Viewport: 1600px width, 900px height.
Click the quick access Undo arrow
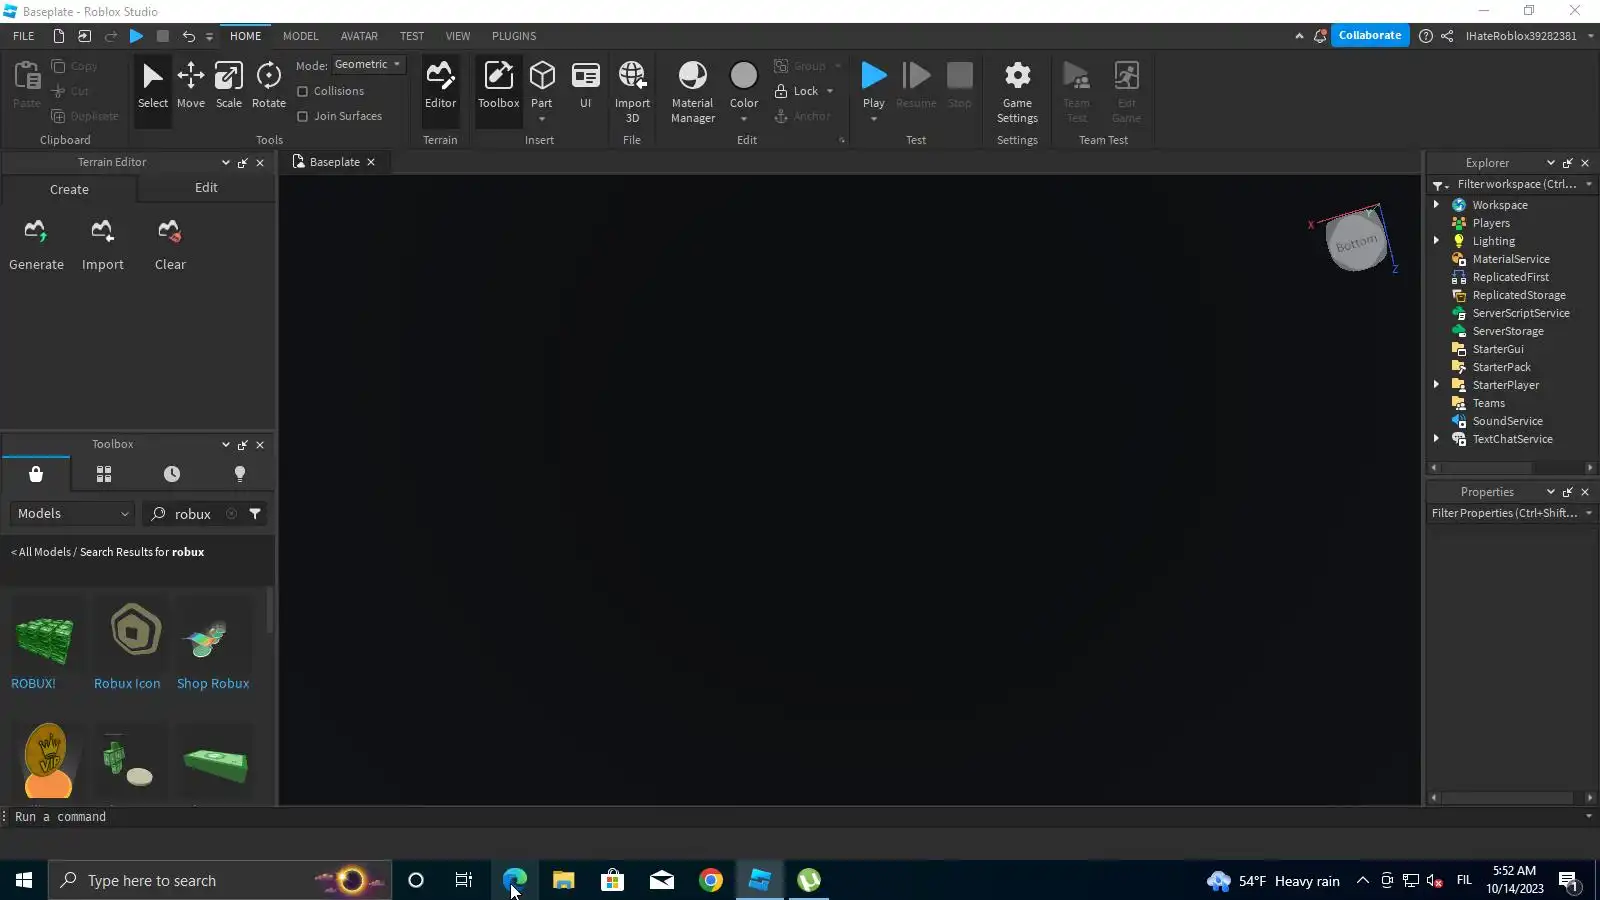pyautogui.click(x=188, y=36)
